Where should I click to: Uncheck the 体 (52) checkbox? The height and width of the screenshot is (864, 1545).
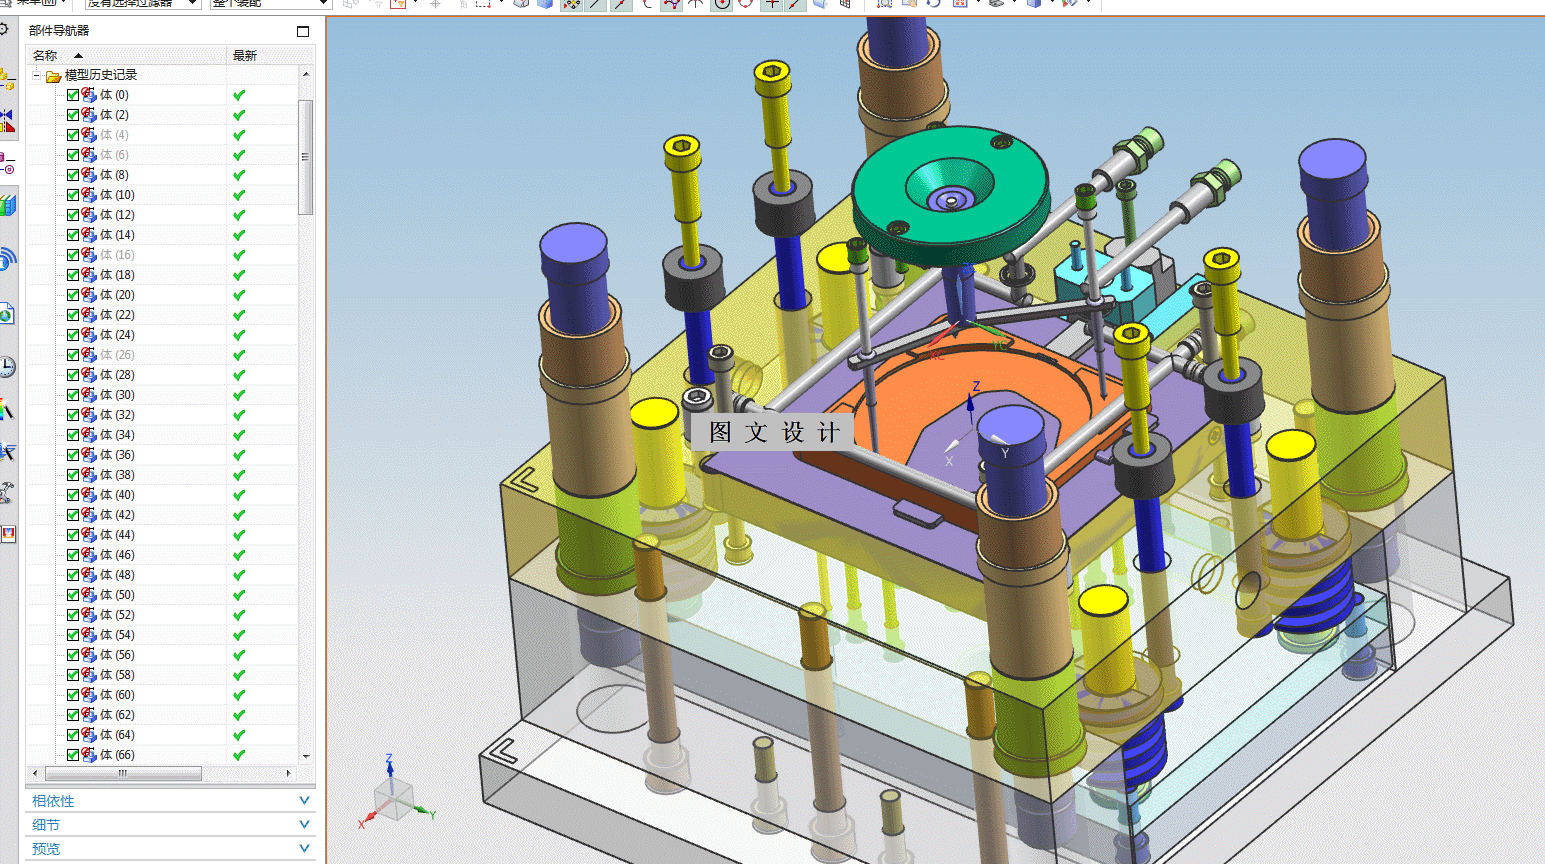coord(73,615)
